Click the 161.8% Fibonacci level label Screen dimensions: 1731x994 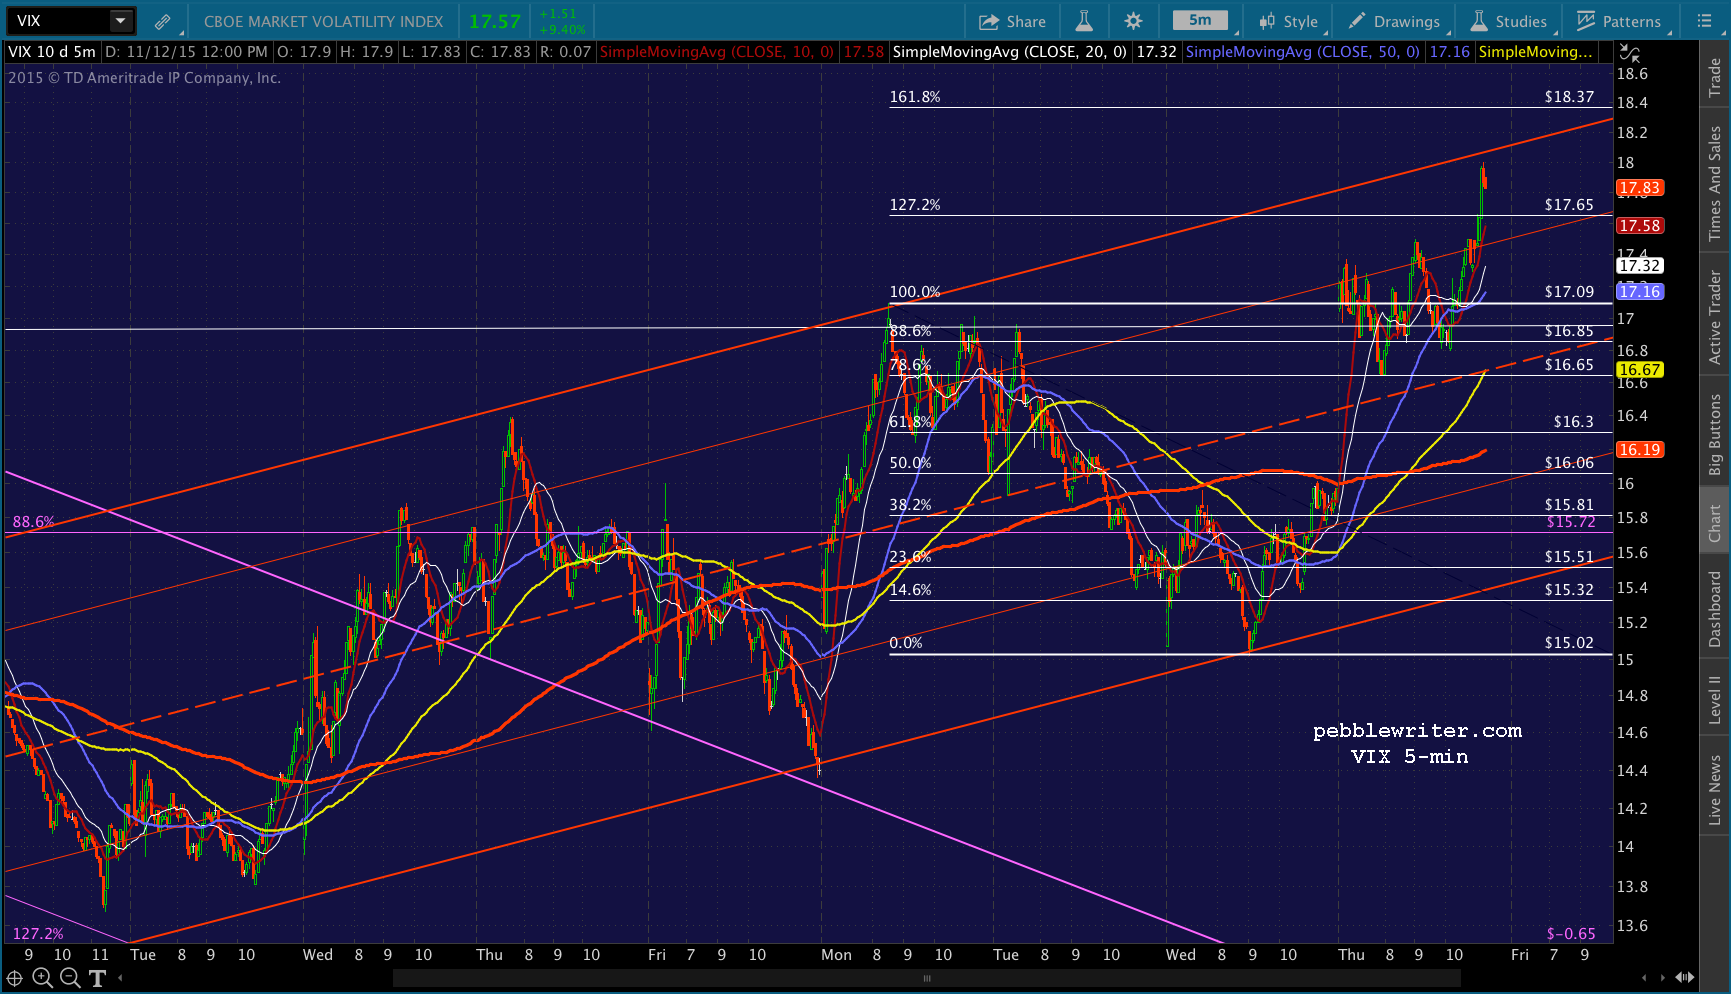click(915, 97)
